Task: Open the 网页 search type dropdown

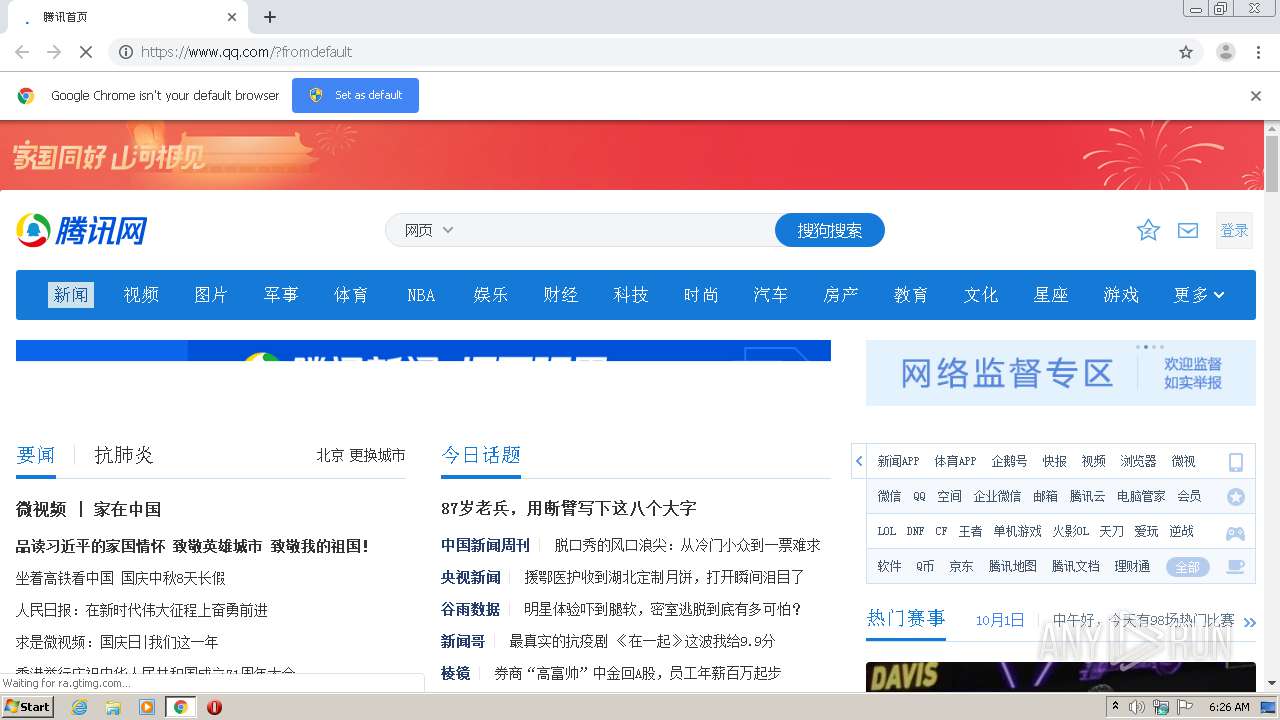Action: (428, 230)
